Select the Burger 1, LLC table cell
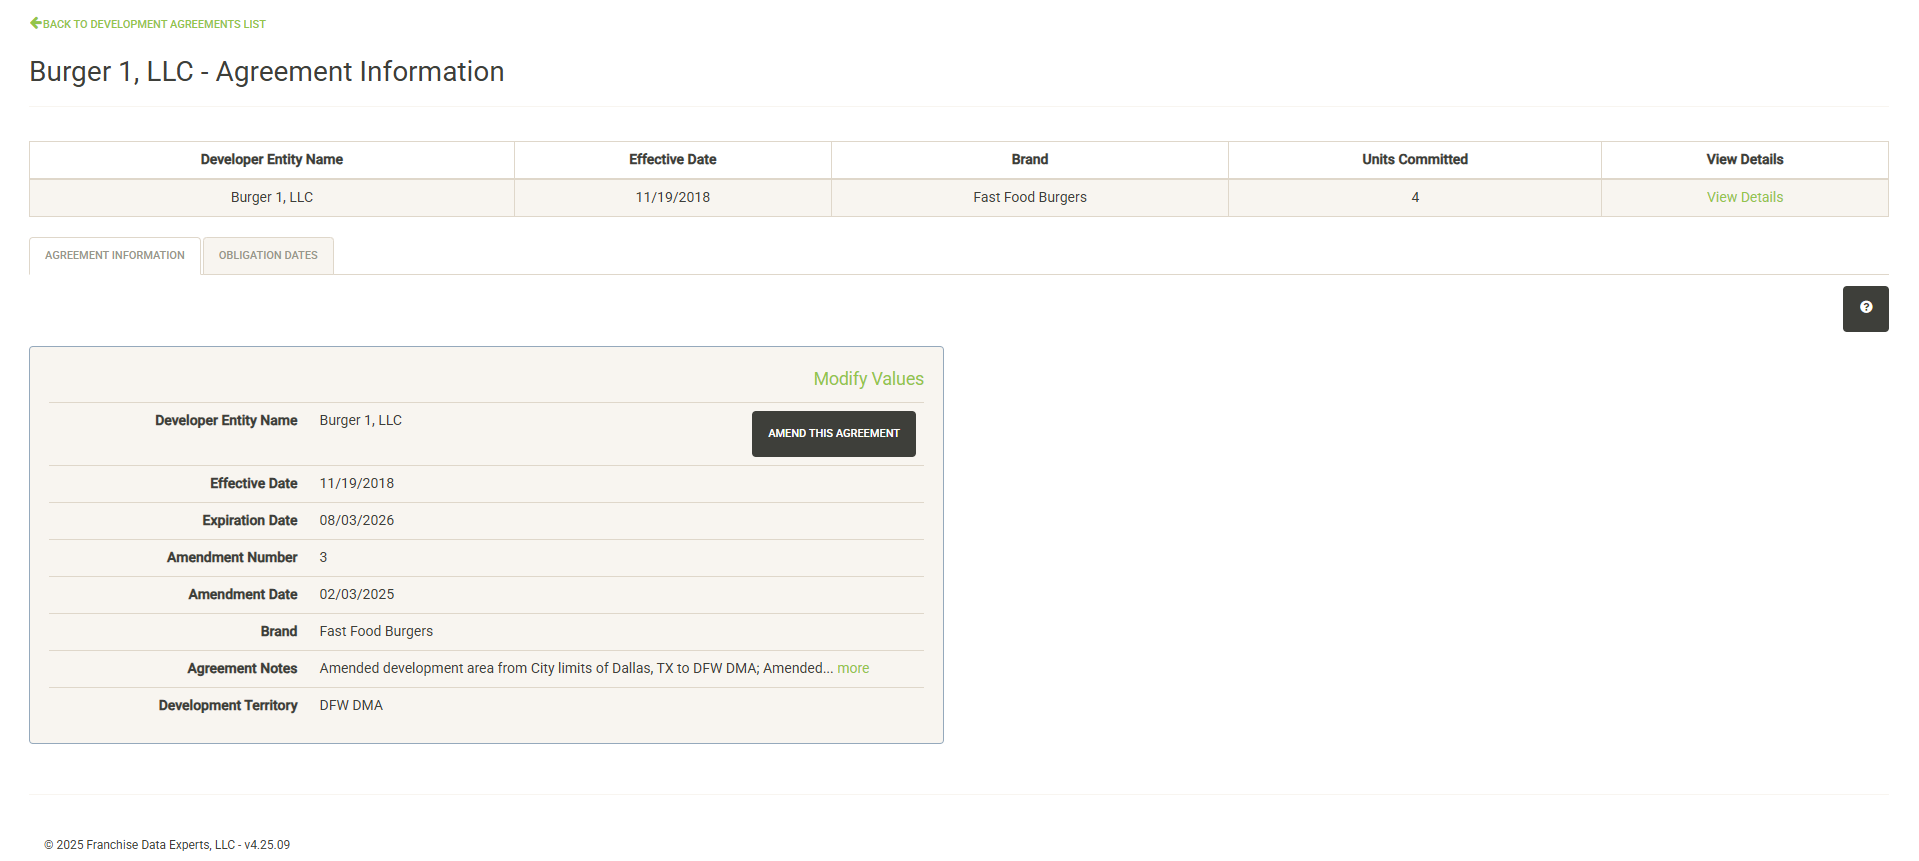The height and width of the screenshot is (861, 1919). (x=271, y=198)
